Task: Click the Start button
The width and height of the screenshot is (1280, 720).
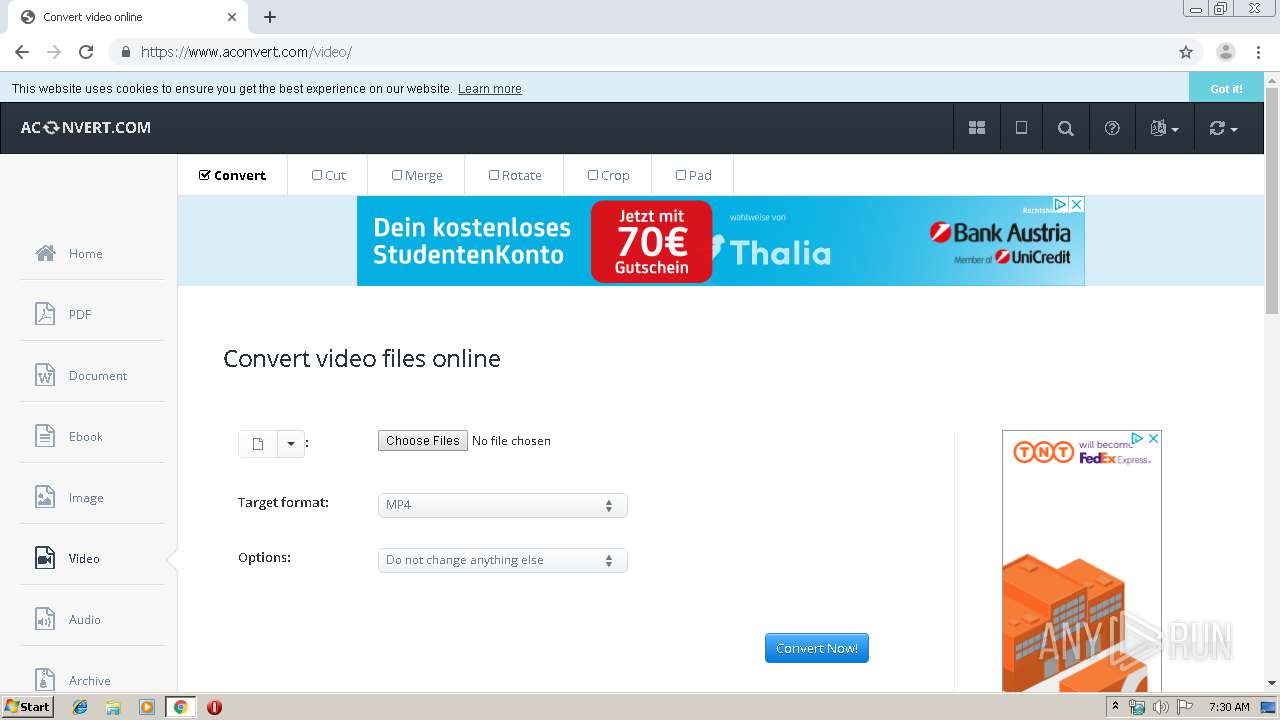Action: (x=28, y=707)
